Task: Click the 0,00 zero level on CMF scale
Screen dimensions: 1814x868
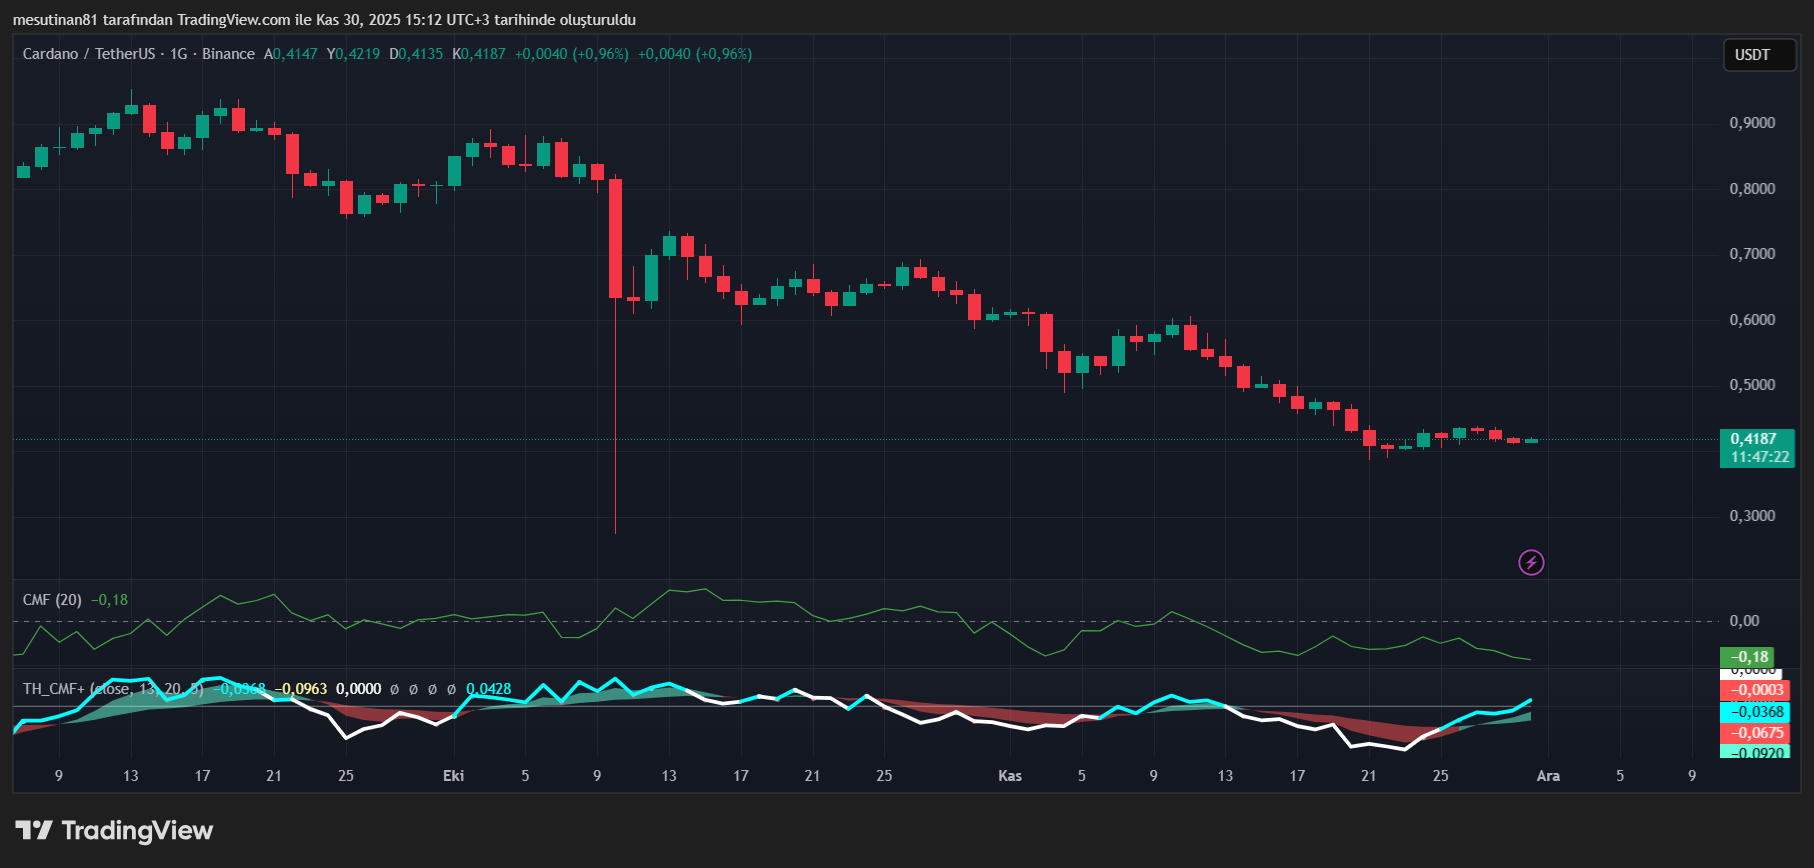Action: (x=1744, y=621)
